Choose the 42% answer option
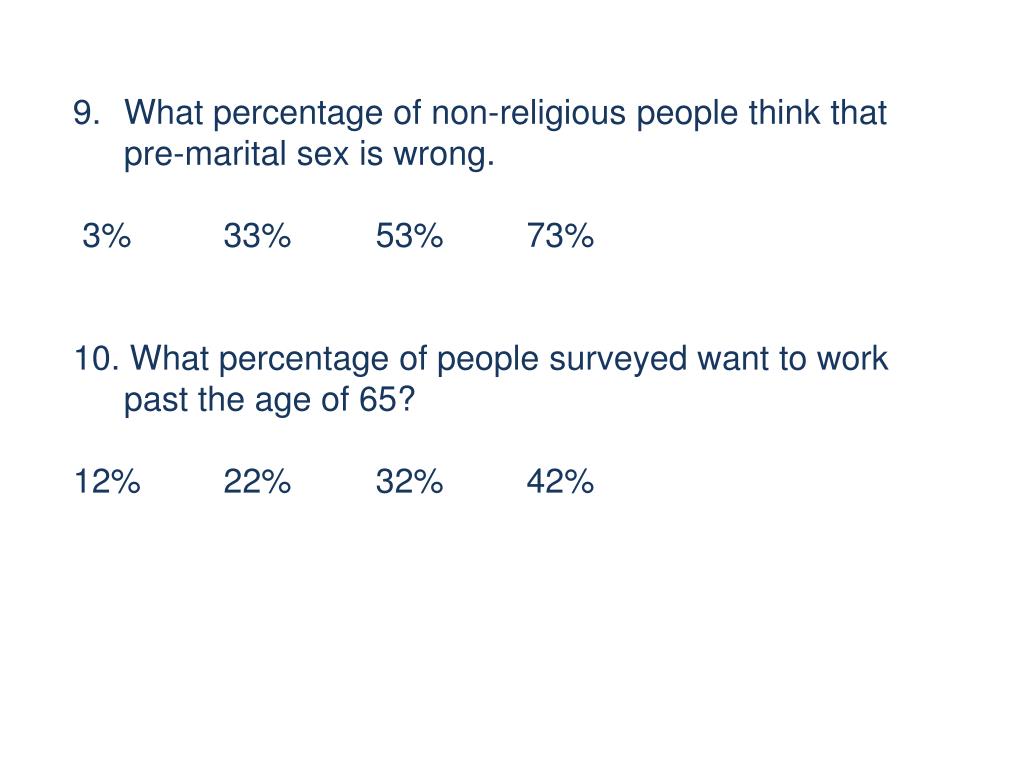Image resolution: width=1024 pixels, height=768 pixels. (x=560, y=482)
